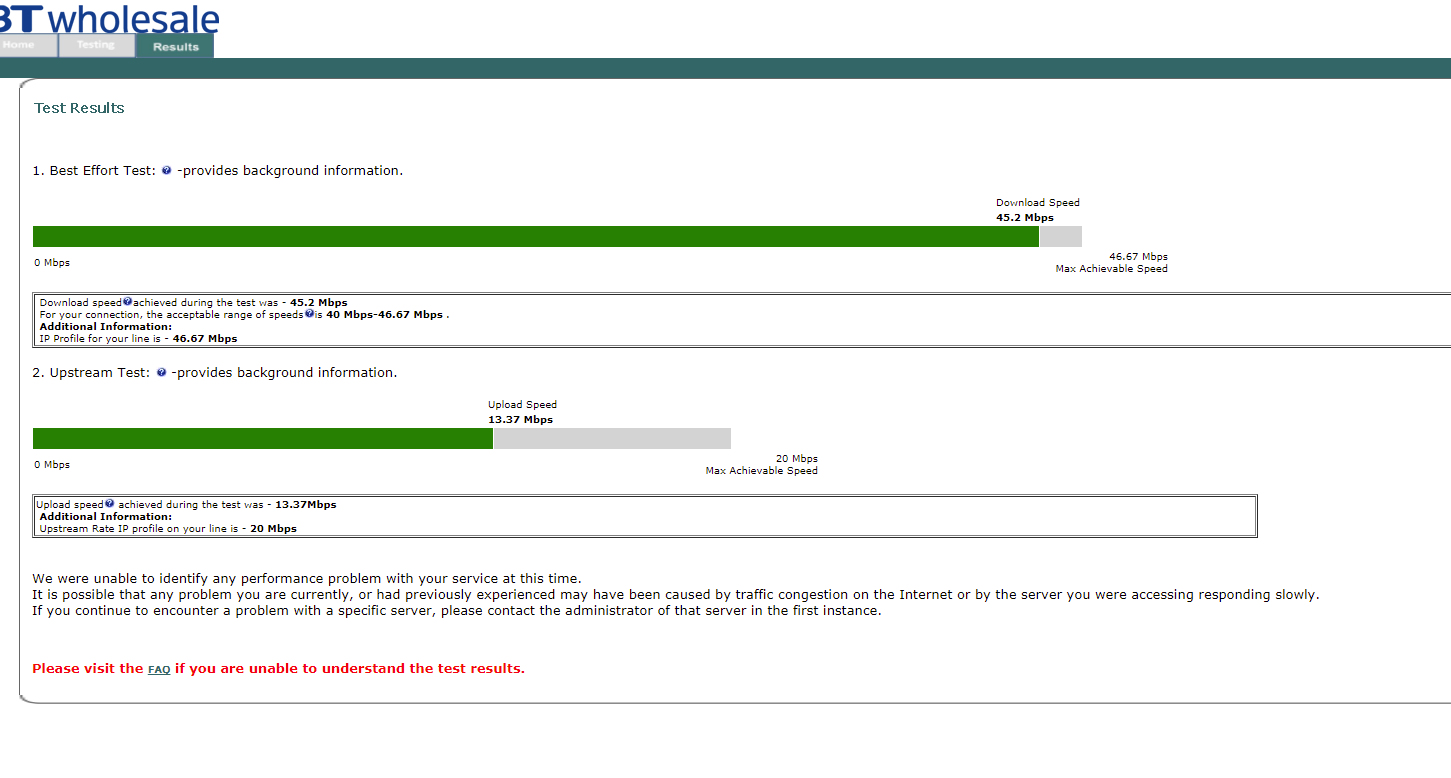Open help icon after 'Download speed' text
The height and width of the screenshot is (778, 1451).
[128, 301]
